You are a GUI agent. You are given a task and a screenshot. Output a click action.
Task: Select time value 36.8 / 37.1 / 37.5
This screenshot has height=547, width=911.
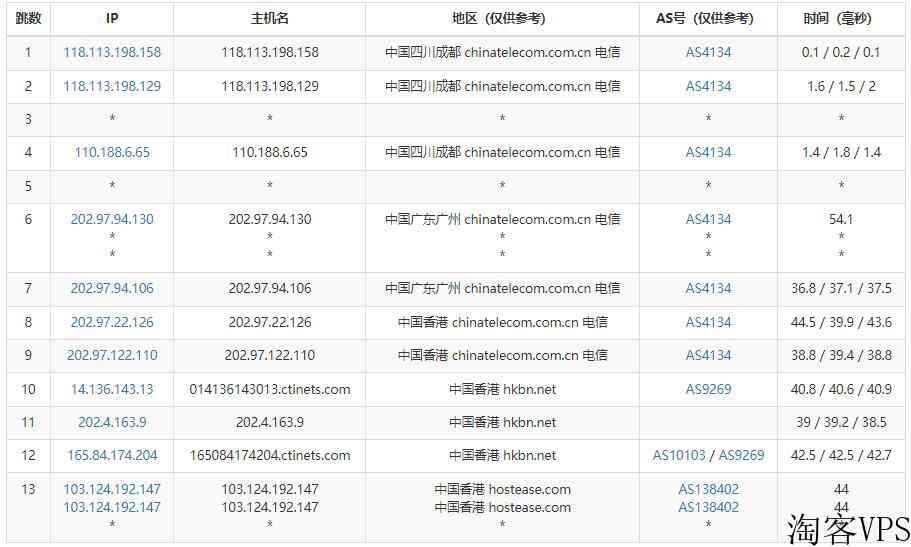click(841, 288)
